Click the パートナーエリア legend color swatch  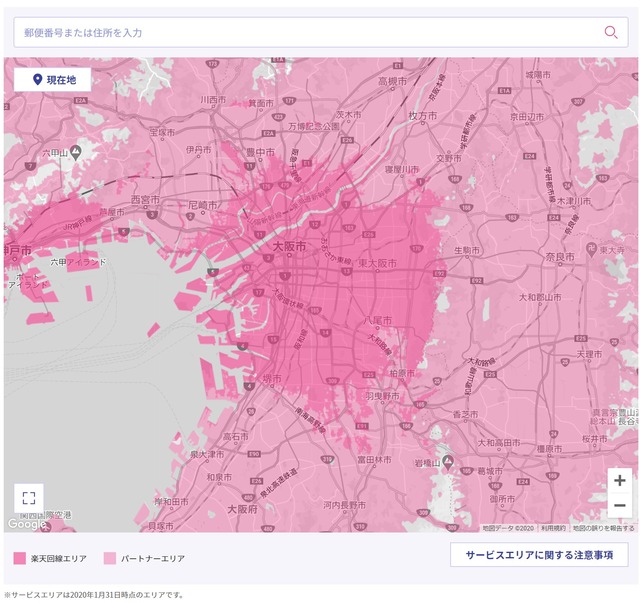[x=110, y=558]
